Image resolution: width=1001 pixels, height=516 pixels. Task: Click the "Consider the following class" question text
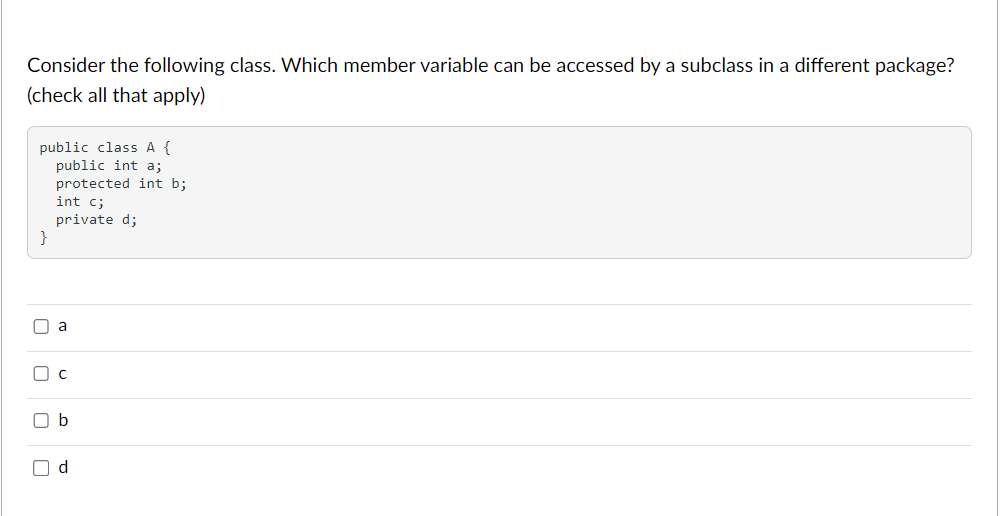[x=151, y=65]
